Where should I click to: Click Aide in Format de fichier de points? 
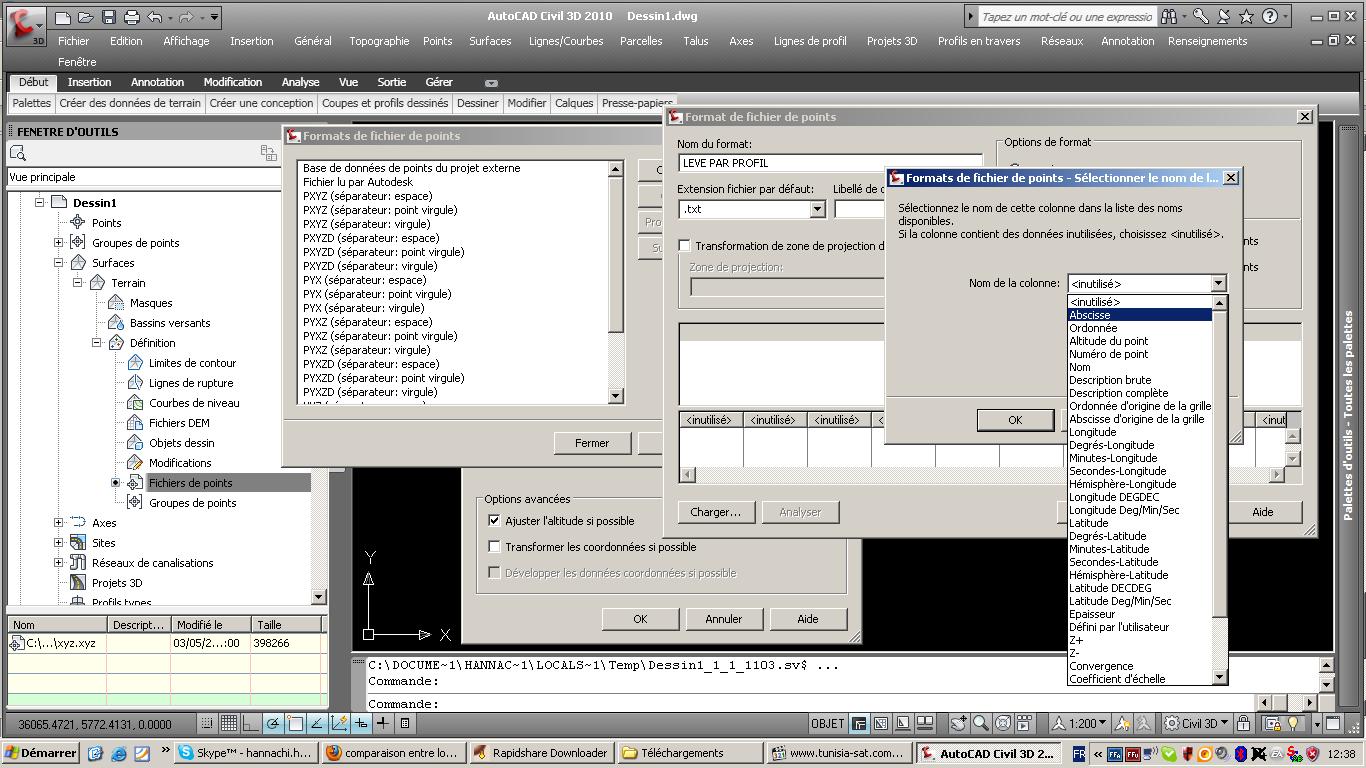pos(1263,512)
